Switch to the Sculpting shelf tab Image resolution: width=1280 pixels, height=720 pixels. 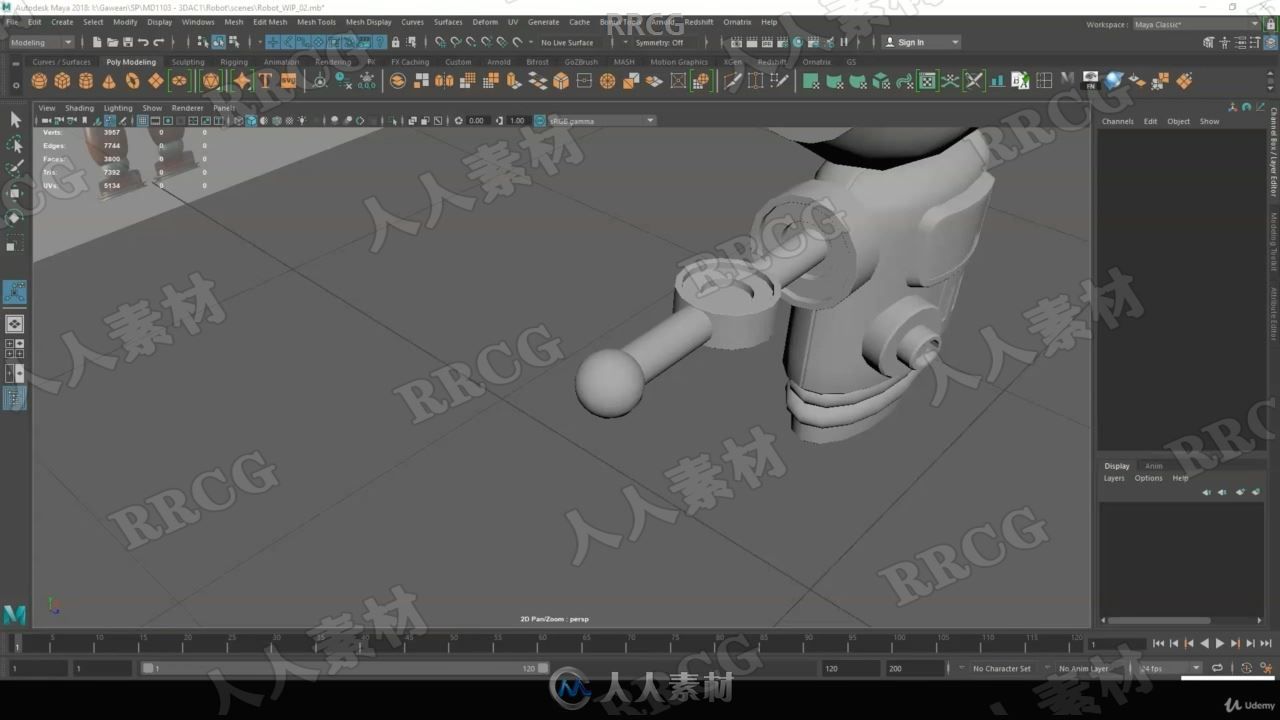click(x=188, y=62)
